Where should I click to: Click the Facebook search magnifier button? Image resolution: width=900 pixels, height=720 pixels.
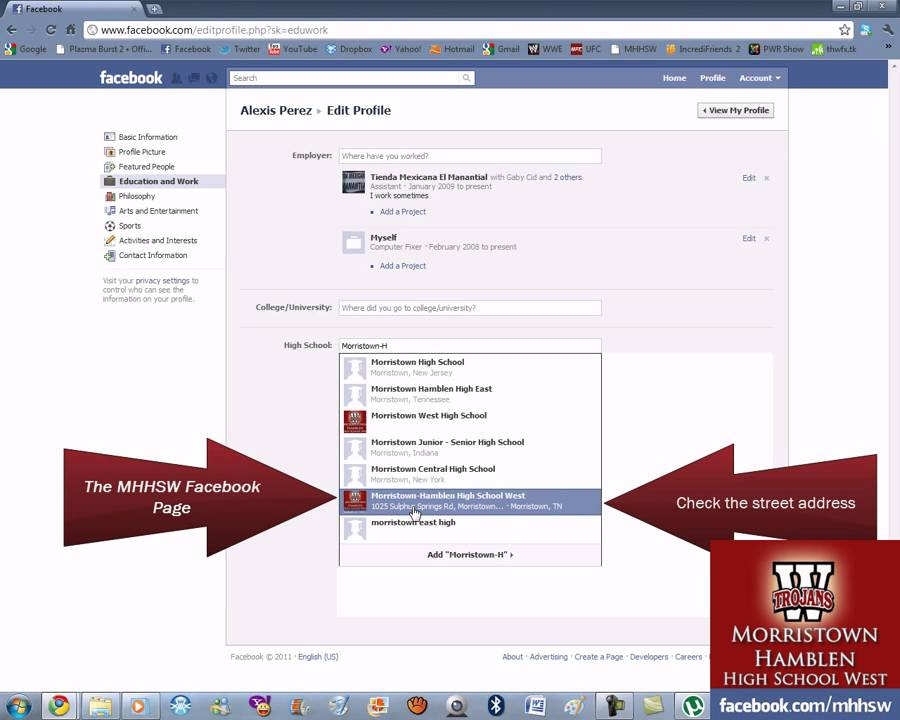click(467, 78)
